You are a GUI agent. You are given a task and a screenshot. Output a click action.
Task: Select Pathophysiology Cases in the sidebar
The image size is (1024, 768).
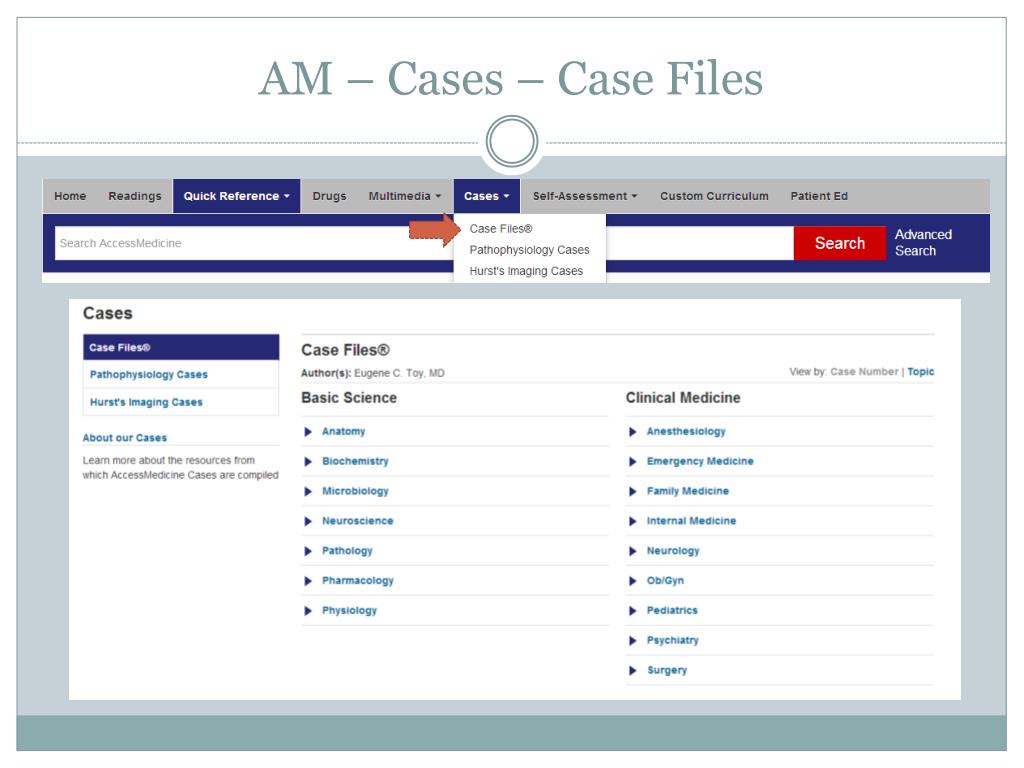tap(181, 375)
